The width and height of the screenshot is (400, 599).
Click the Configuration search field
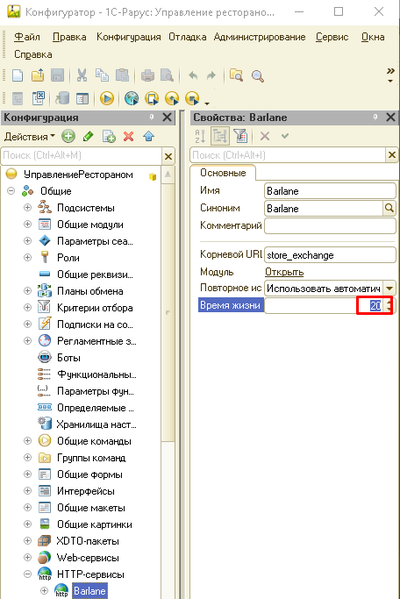point(81,155)
